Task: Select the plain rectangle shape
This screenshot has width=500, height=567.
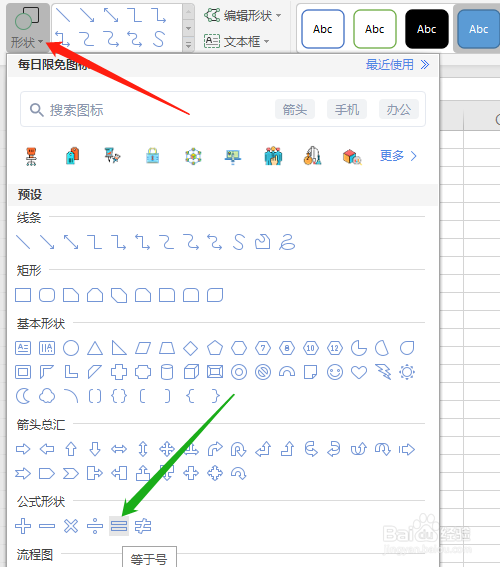Action: [23, 295]
